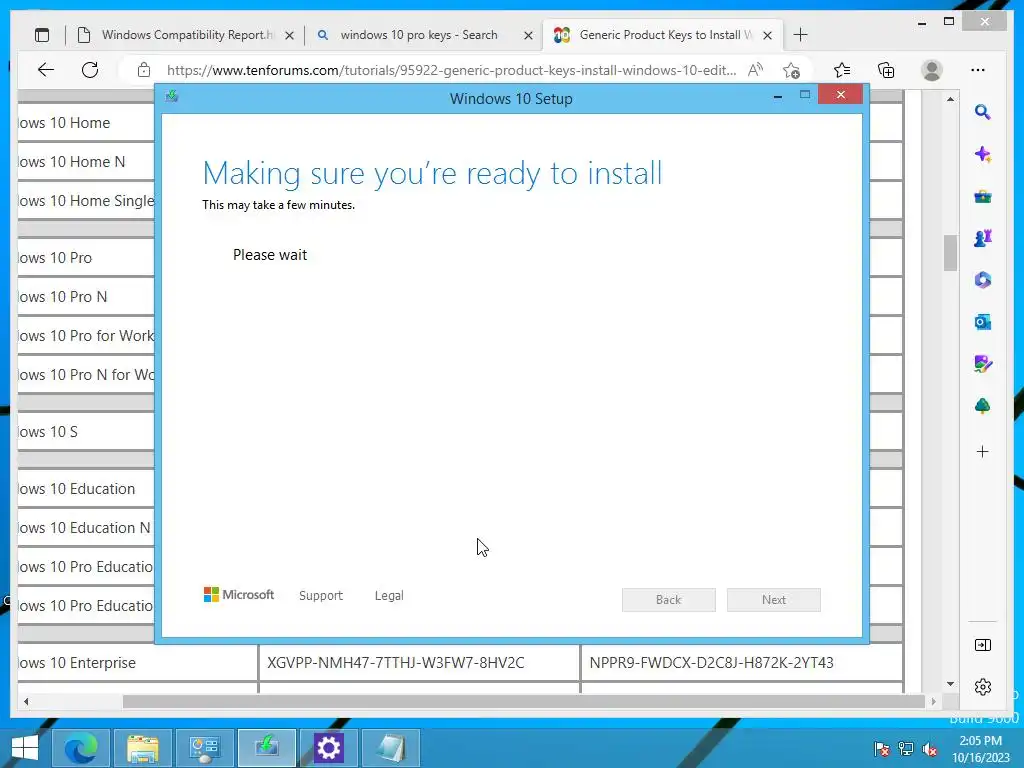
Task: Open sidebar settings gear icon
Action: [x=983, y=687]
